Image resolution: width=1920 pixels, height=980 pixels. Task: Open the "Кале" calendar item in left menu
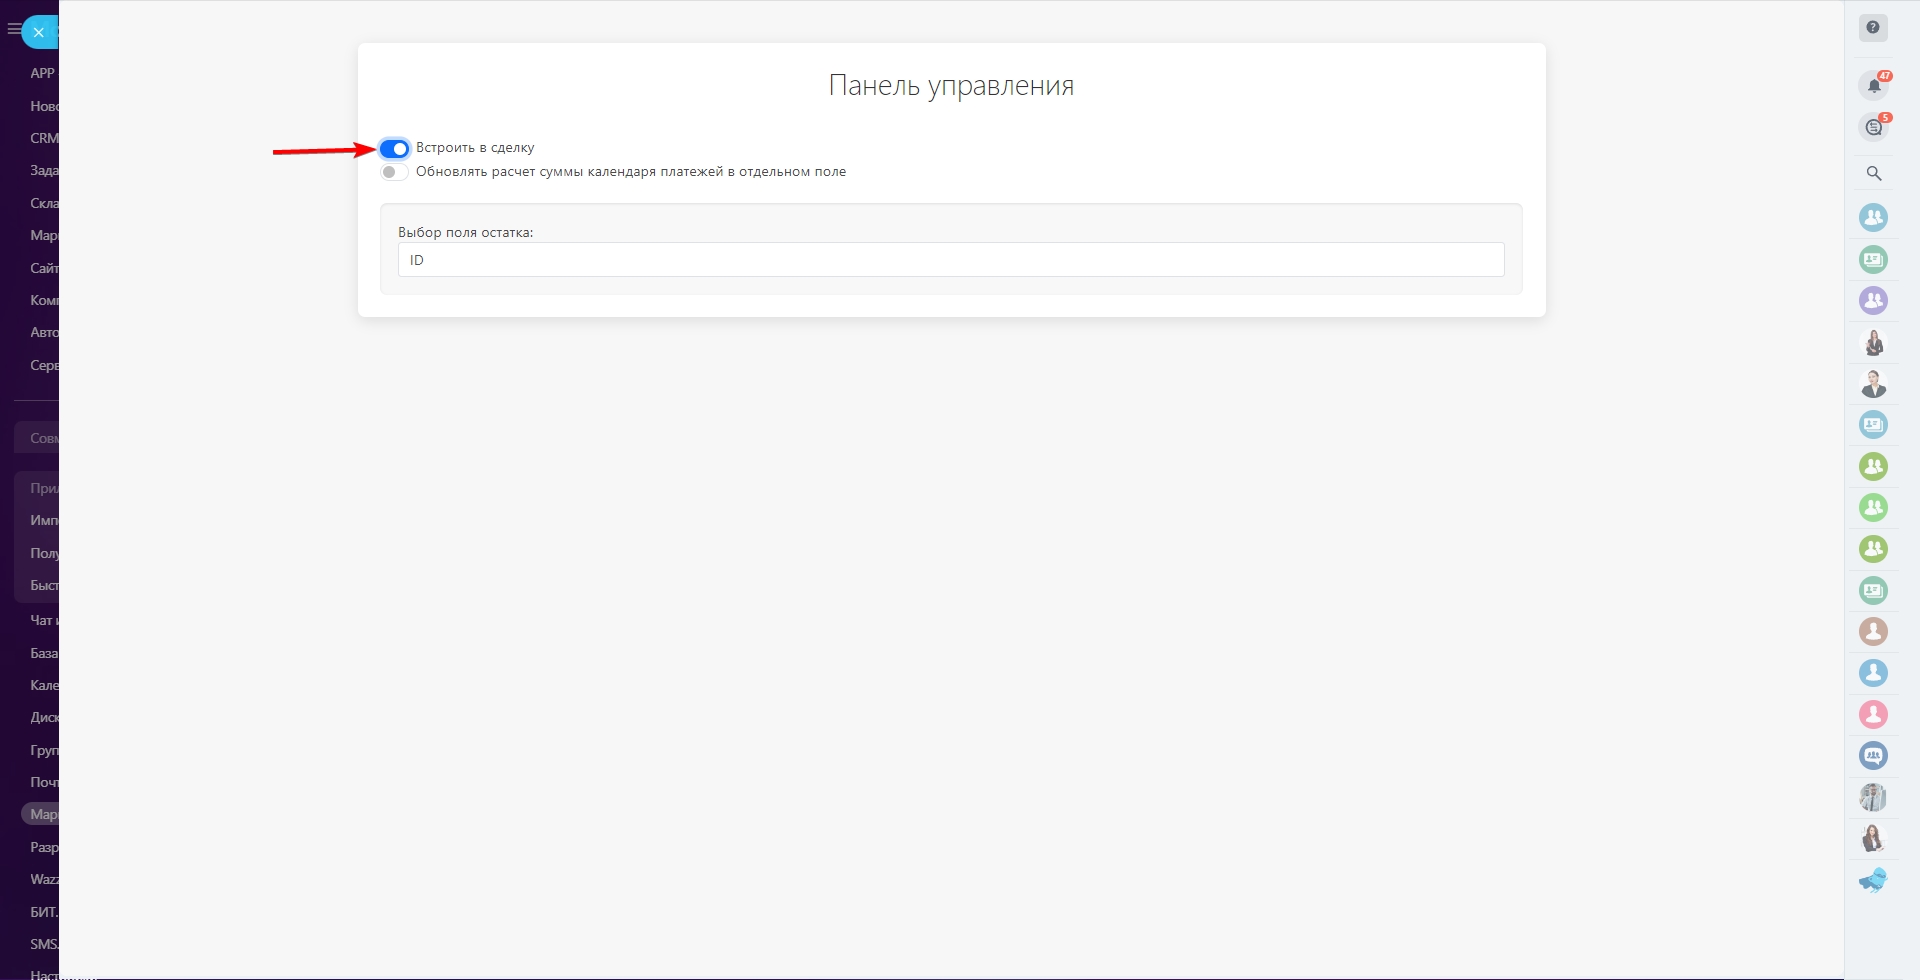click(x=44, y=685)
